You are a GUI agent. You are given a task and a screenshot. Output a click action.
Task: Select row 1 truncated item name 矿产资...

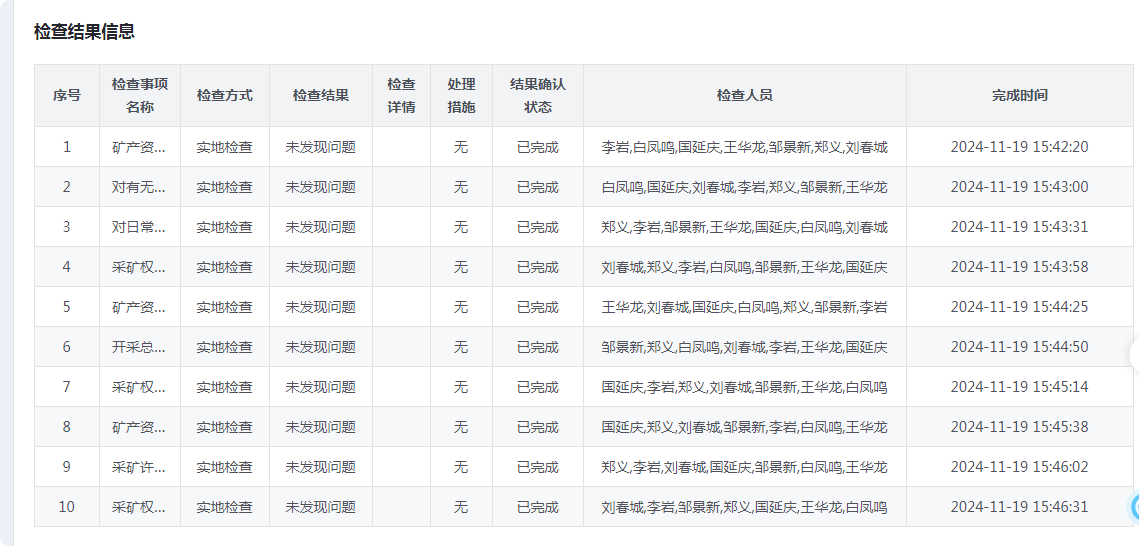139,147
